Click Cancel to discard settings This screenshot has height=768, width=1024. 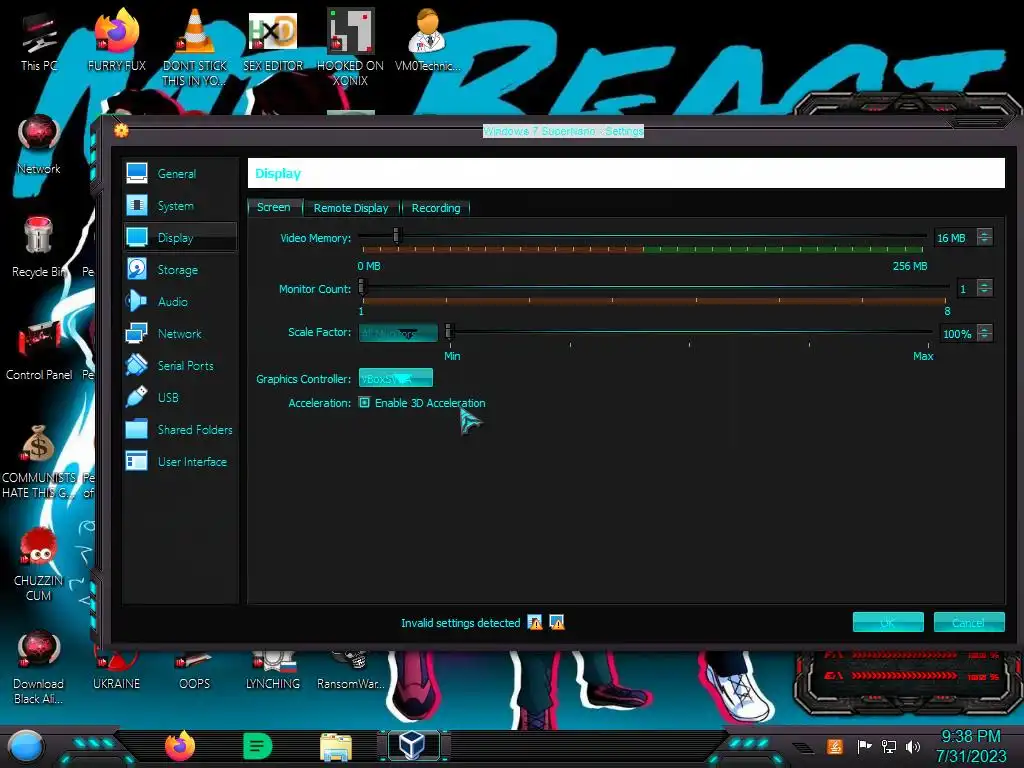click(x=968, y=622)
